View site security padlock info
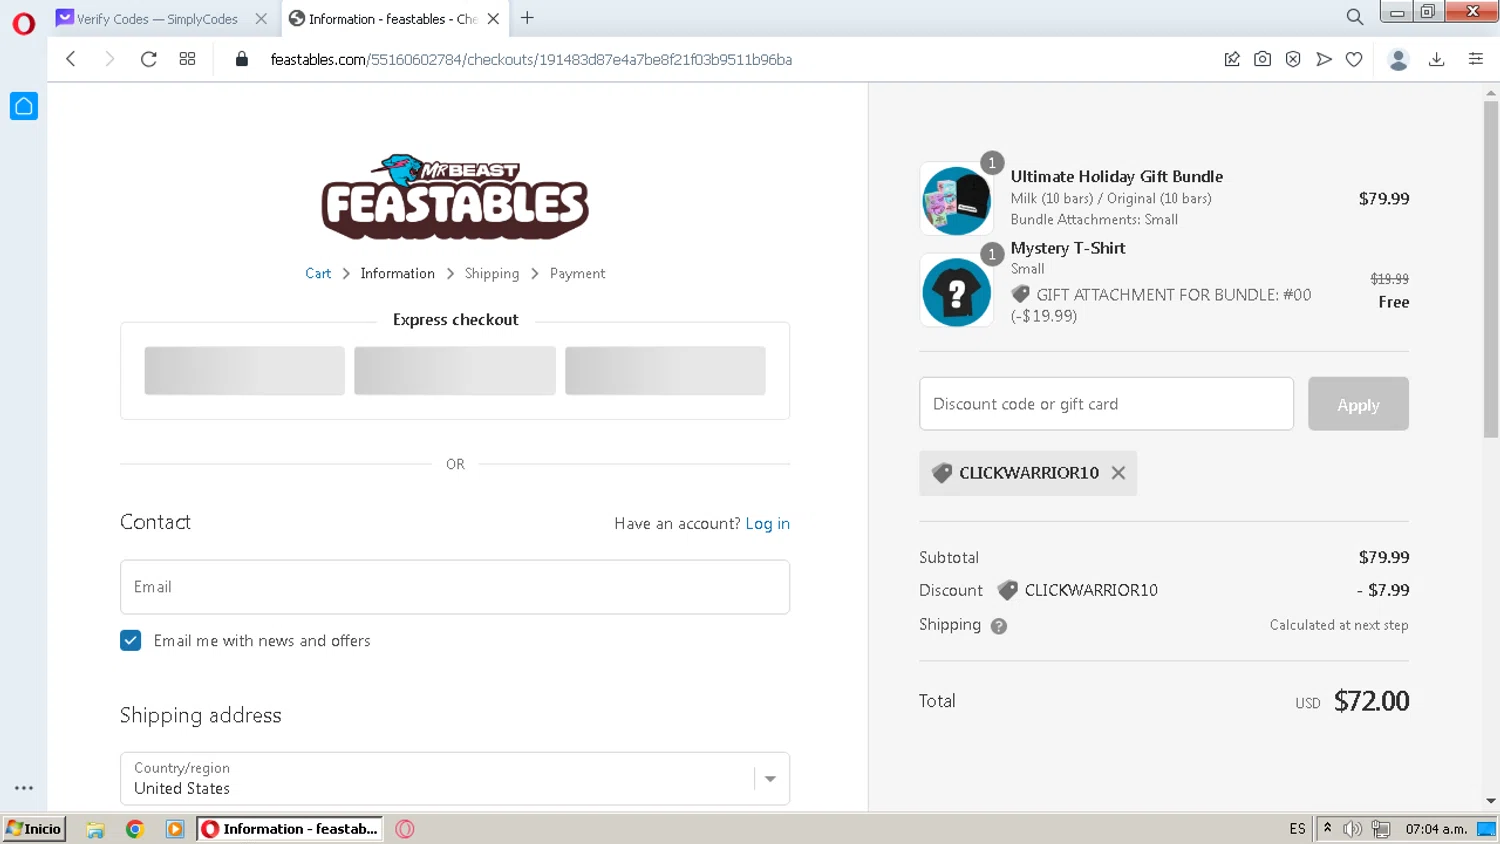The width and height of the screenshot is (1500, 844). coord(241,59)
